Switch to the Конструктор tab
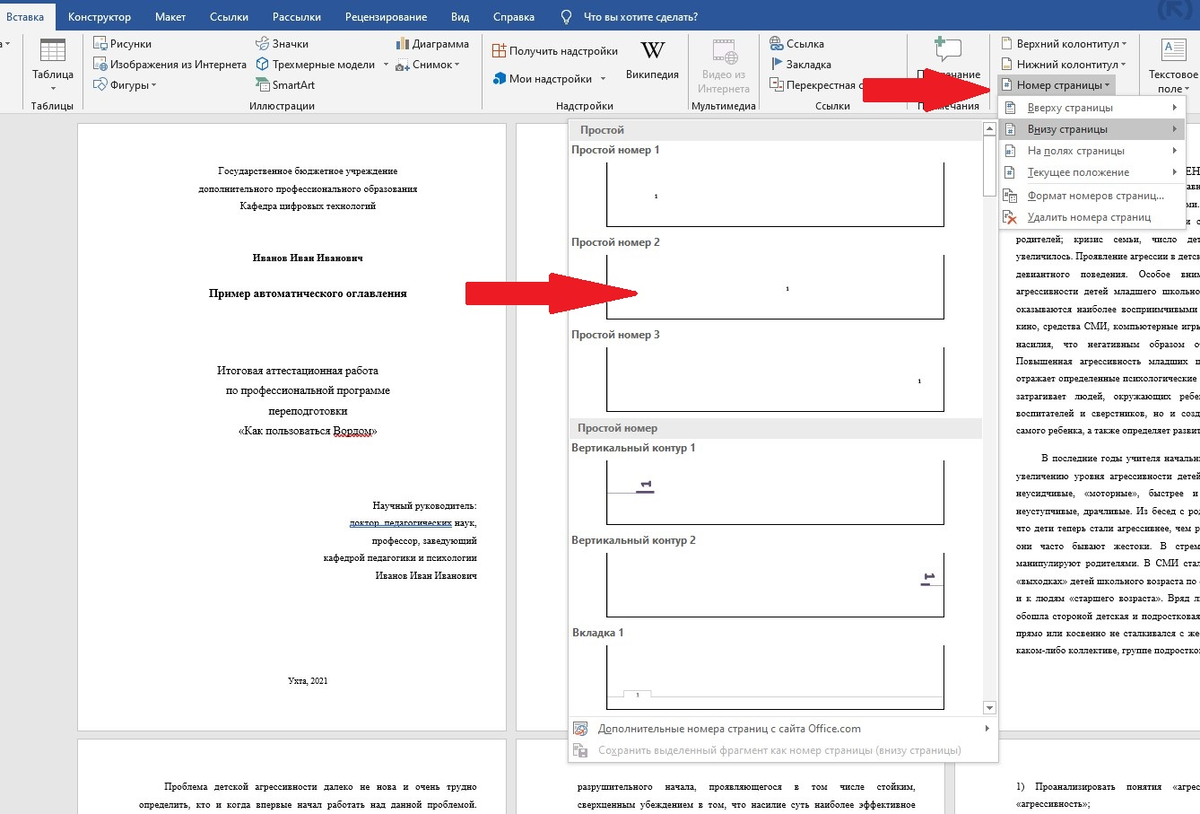Viewport: 1200px width, 814px height. click(99, 17)
